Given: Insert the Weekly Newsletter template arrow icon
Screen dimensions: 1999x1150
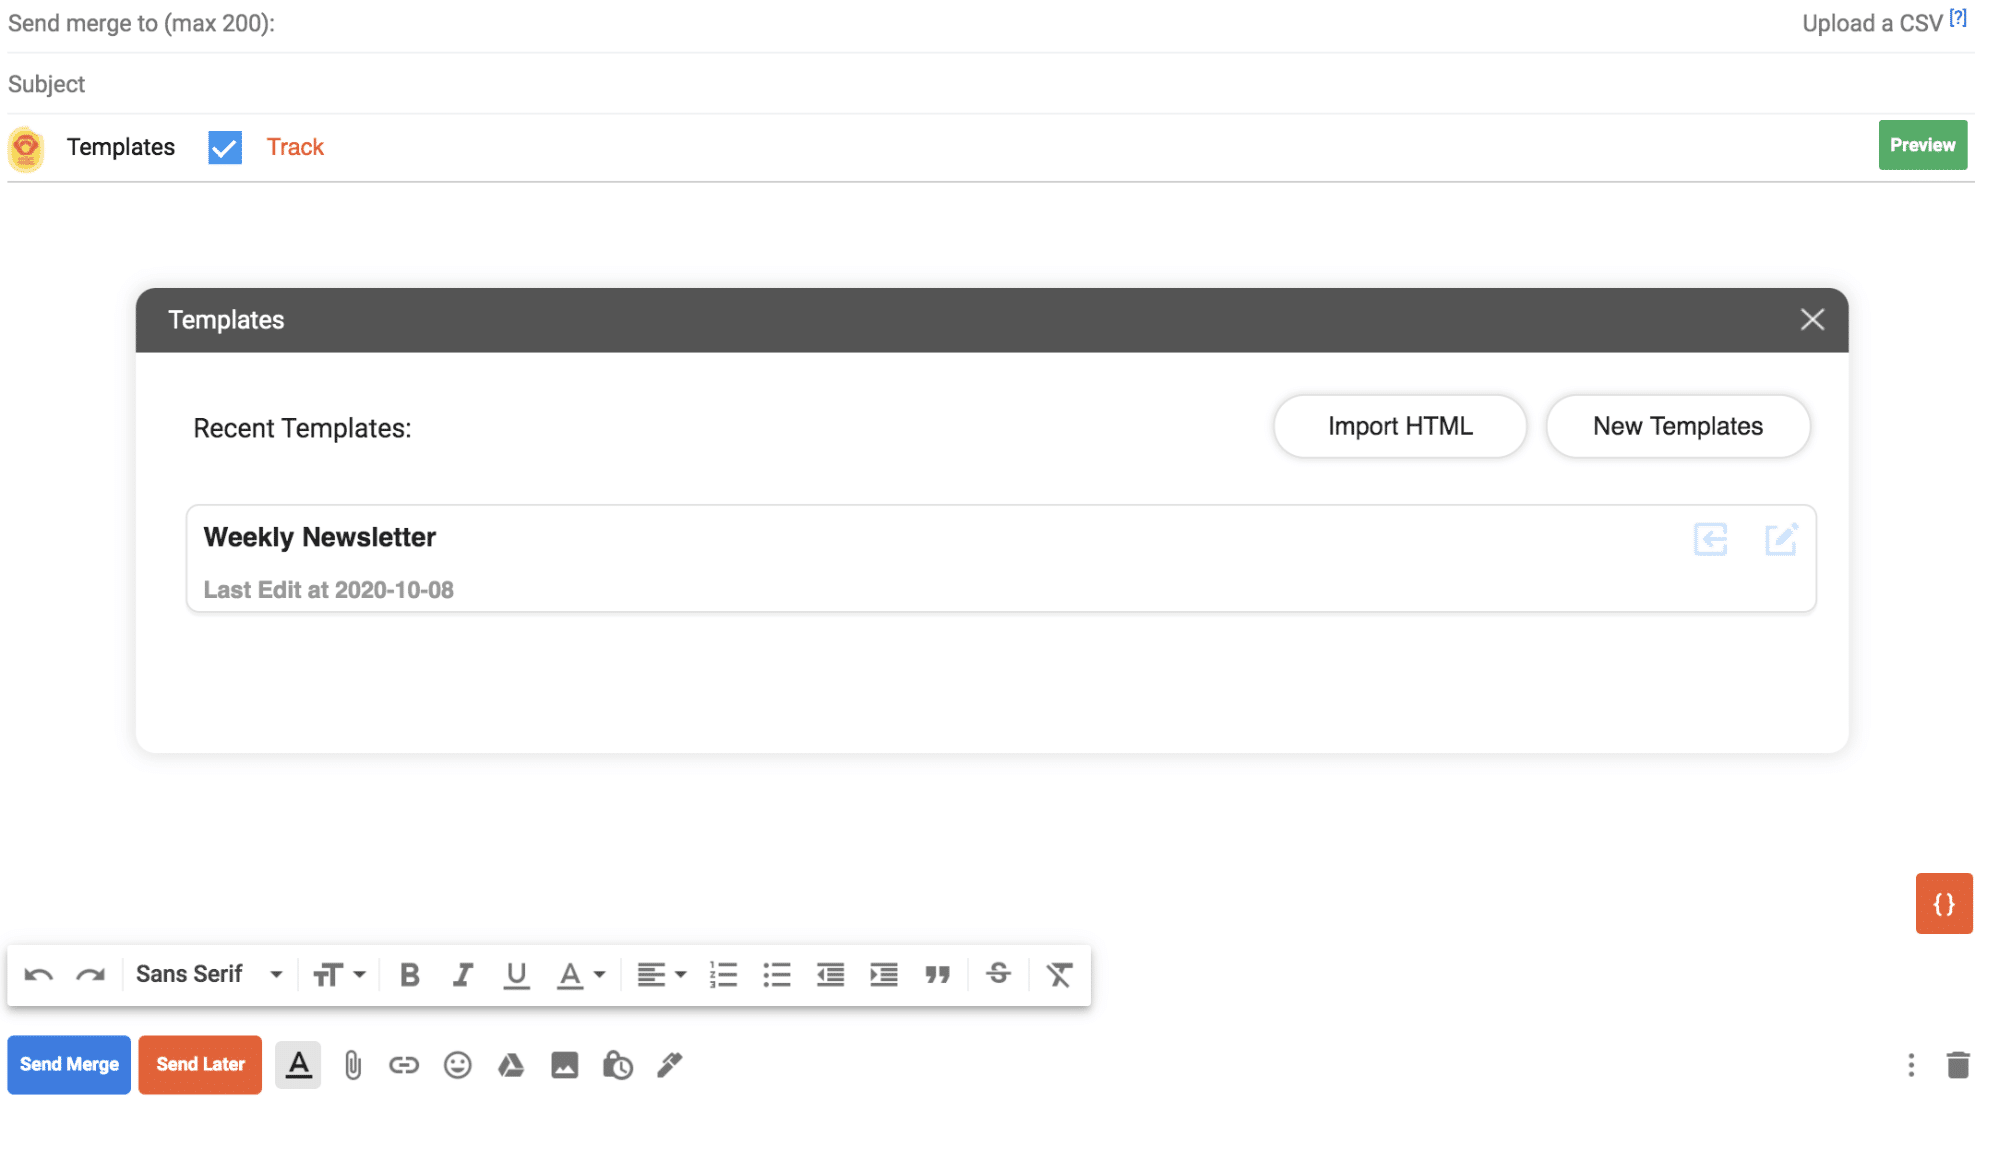Looking at the screenshot, I should tap(1711, 540).
